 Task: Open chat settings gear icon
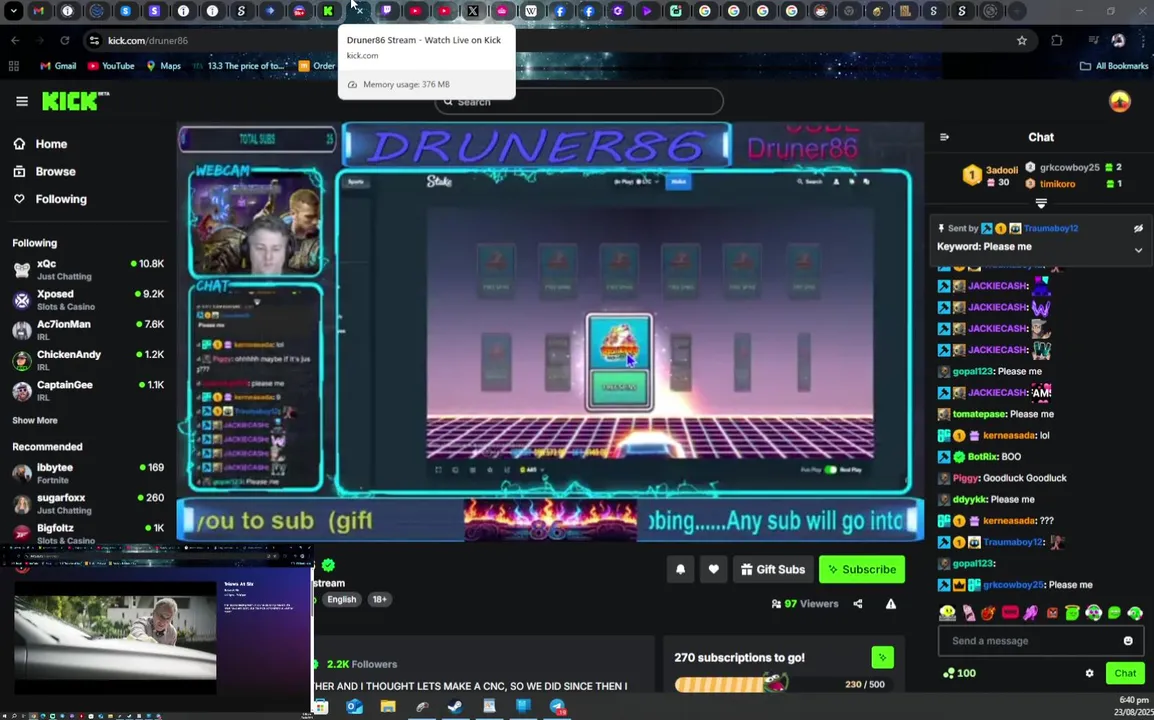(x=1089, y=673)
